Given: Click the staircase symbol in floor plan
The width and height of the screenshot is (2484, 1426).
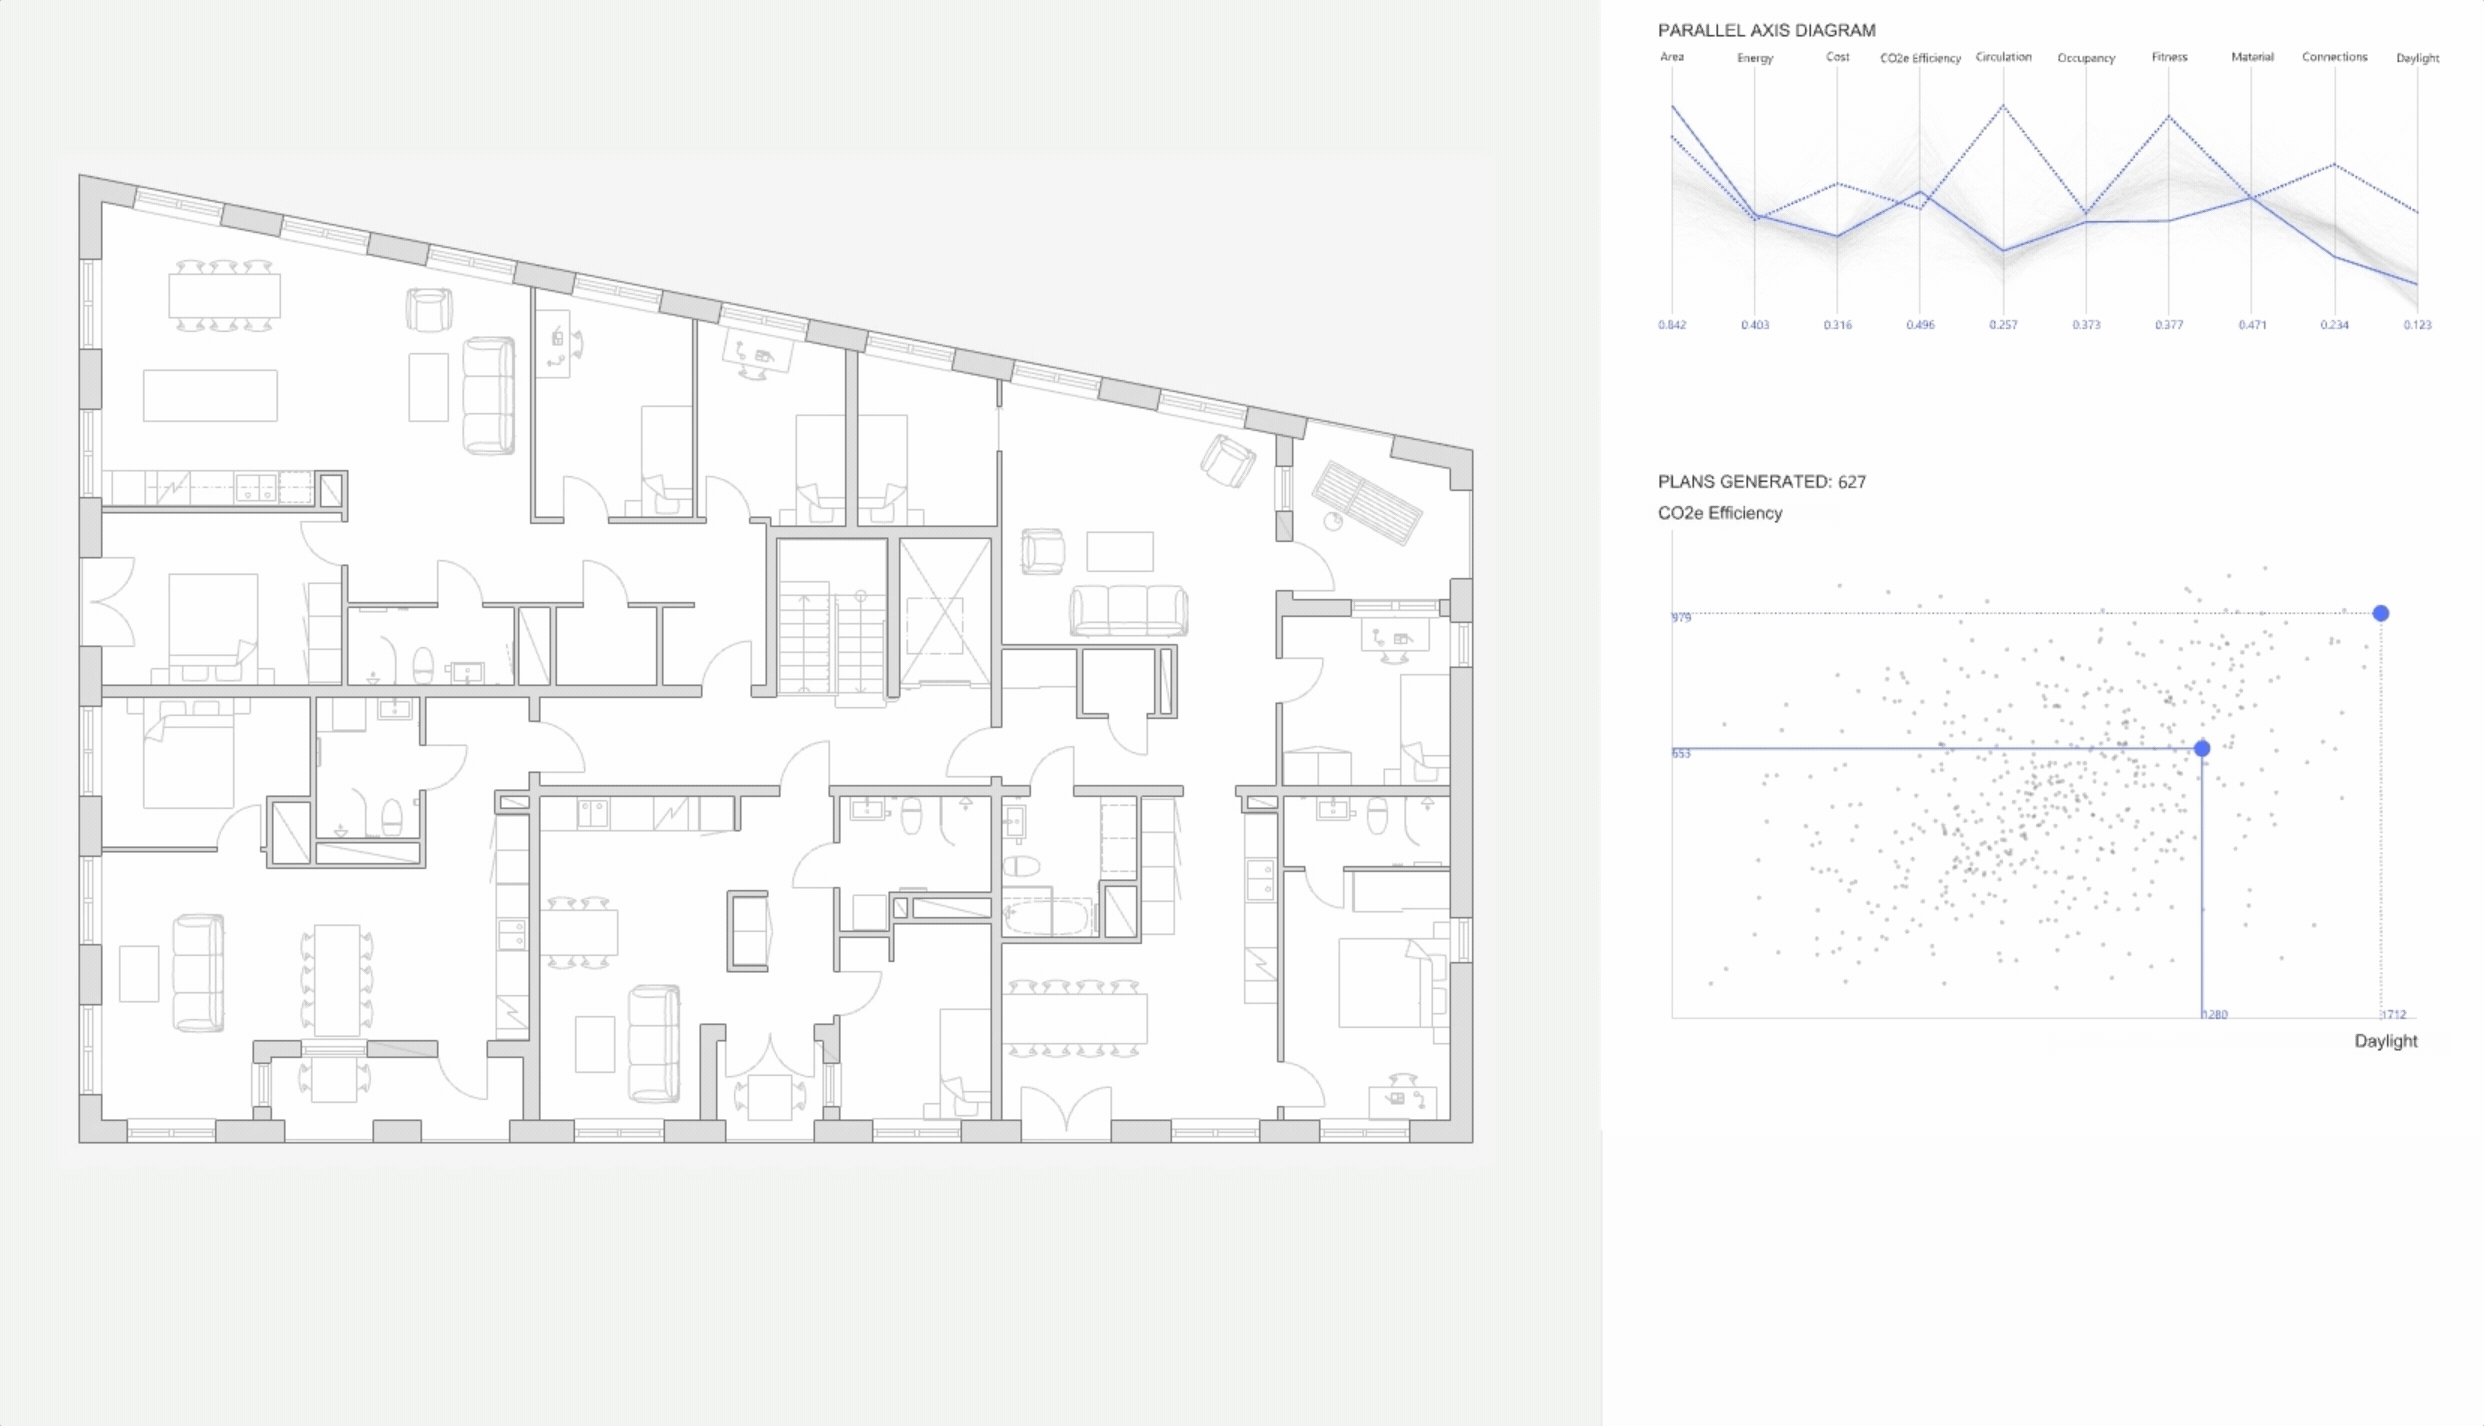Looking at the screenshot, I should 832,640.
